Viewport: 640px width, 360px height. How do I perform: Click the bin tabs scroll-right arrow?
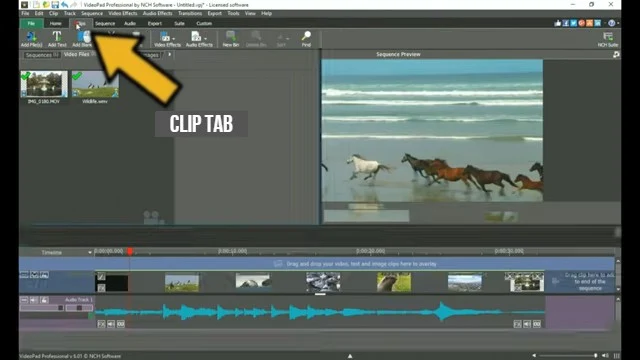pos(170,54)
